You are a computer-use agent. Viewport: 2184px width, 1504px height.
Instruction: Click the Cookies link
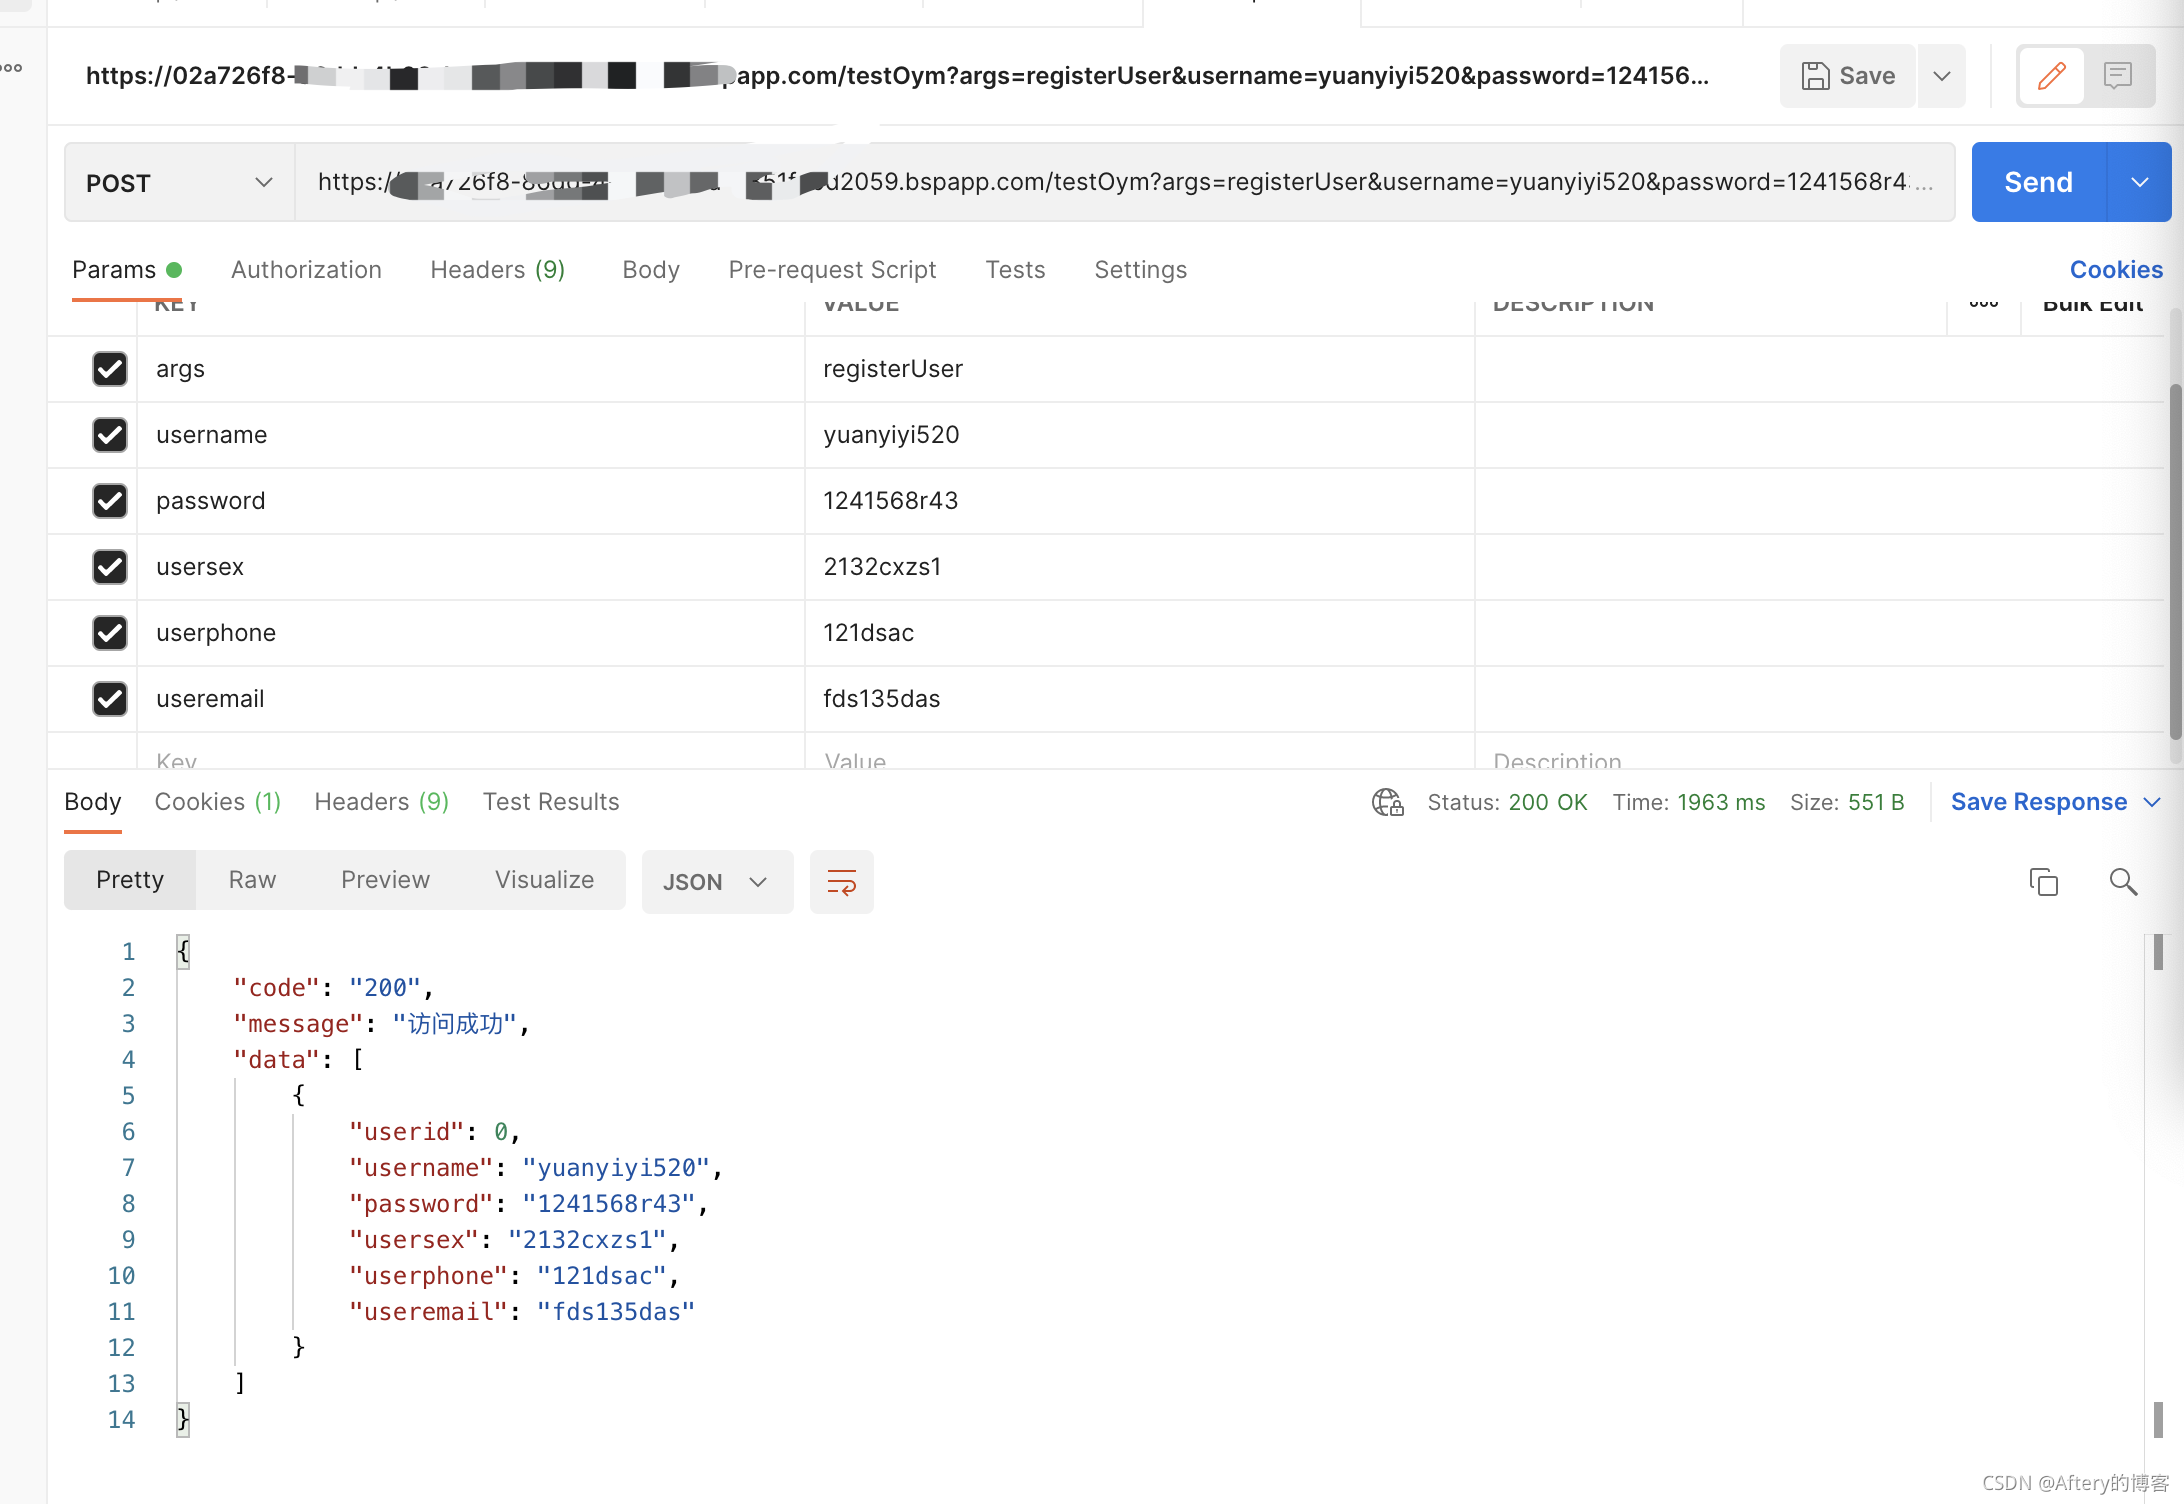(2115, 270)
